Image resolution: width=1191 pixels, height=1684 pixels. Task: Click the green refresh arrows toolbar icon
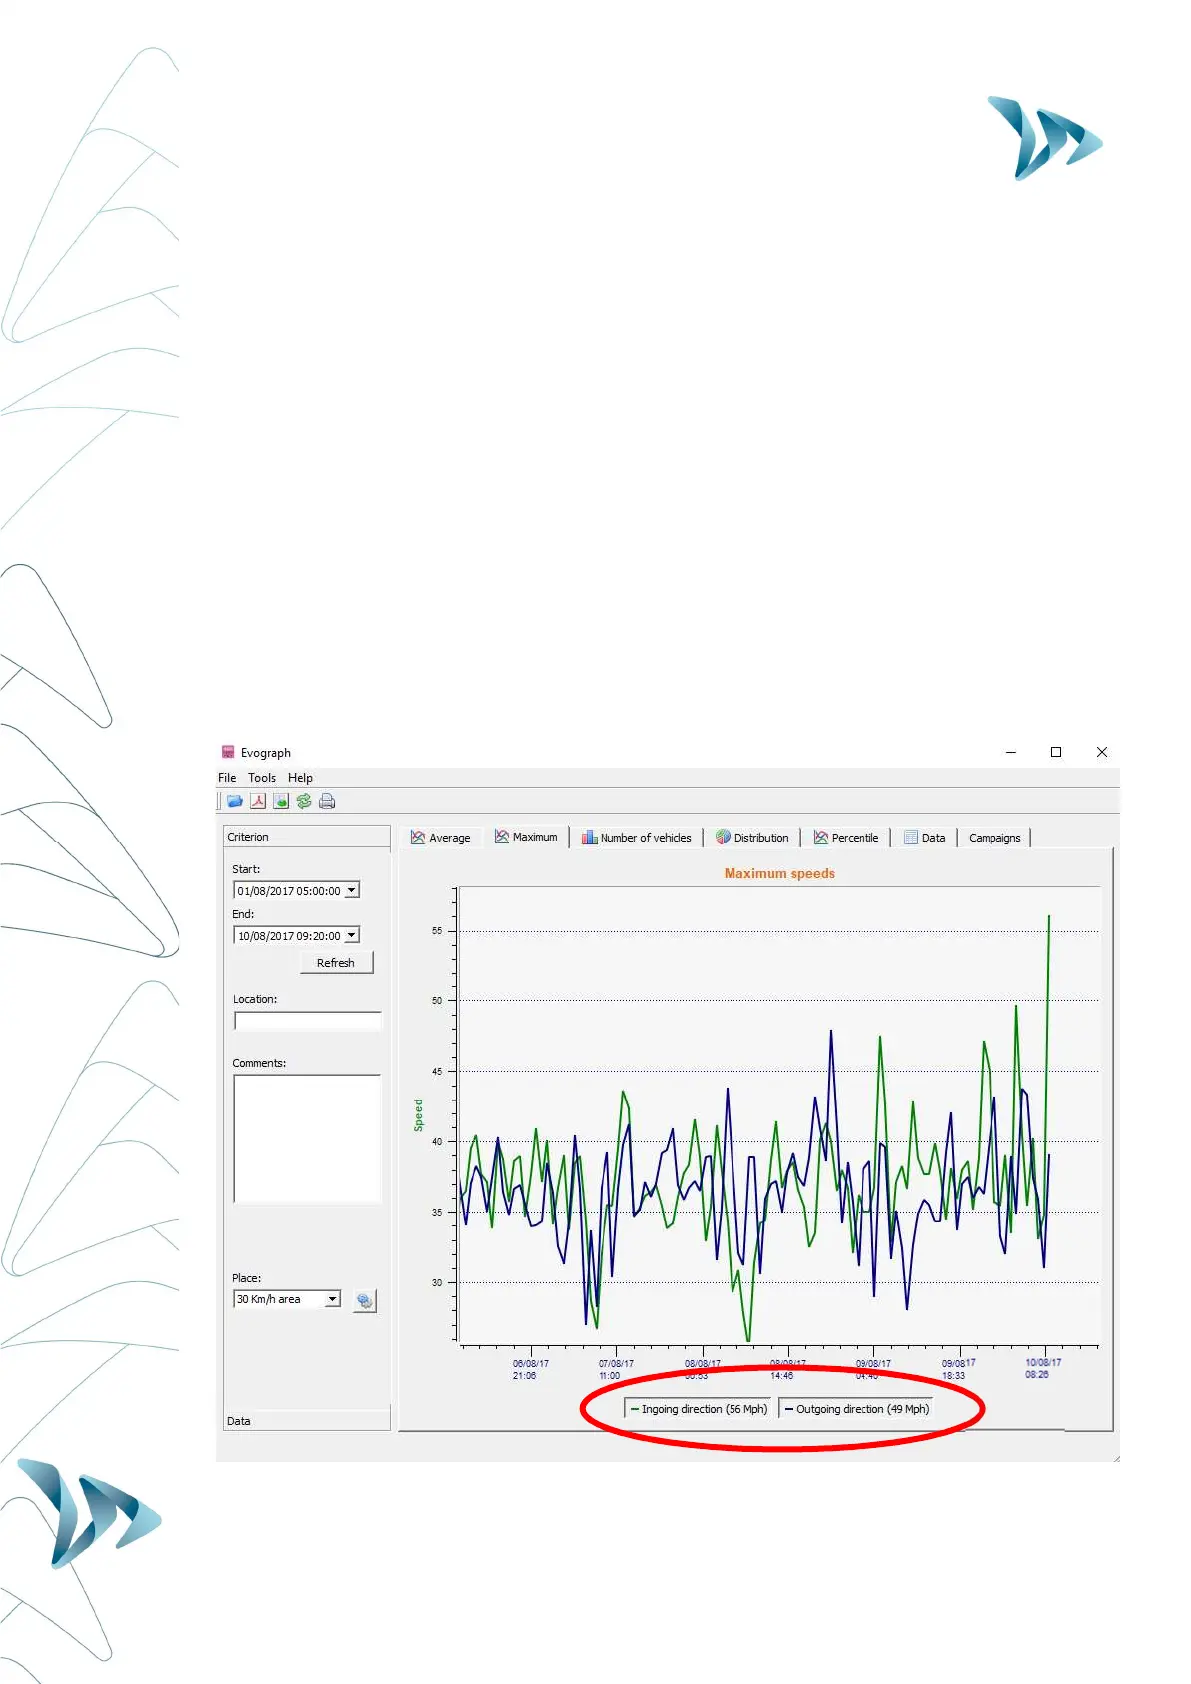point(304,801)
